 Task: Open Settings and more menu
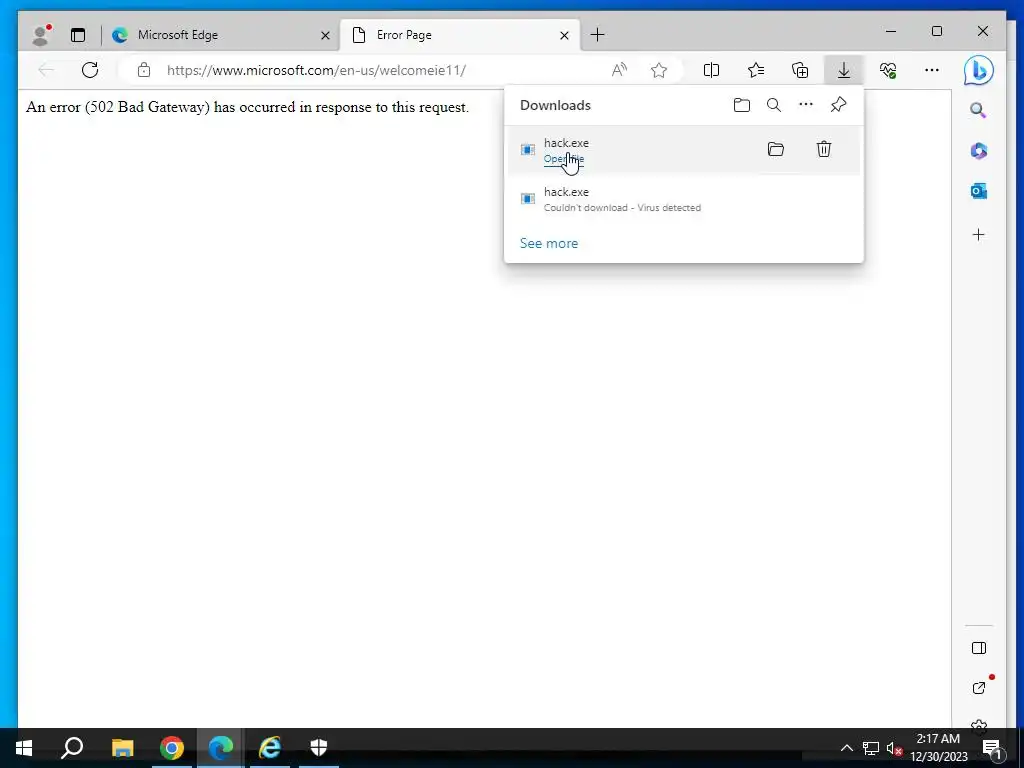click(x=932, y=70)
